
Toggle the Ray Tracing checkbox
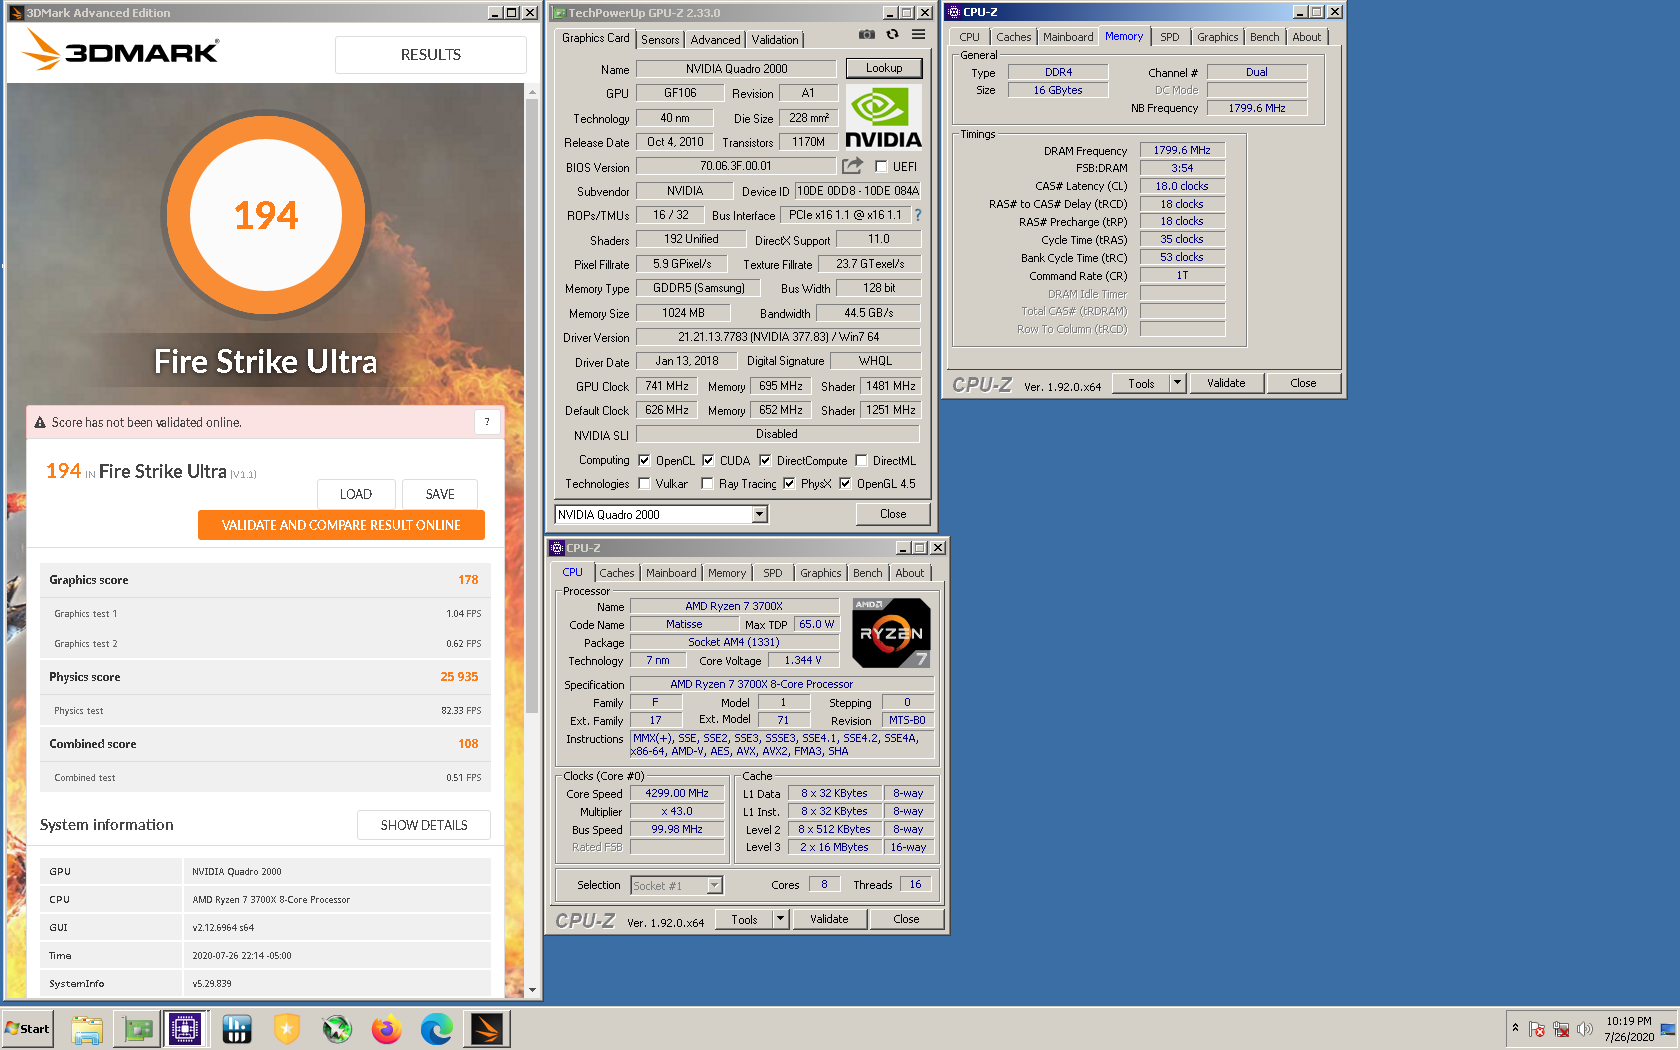point(707,484)
